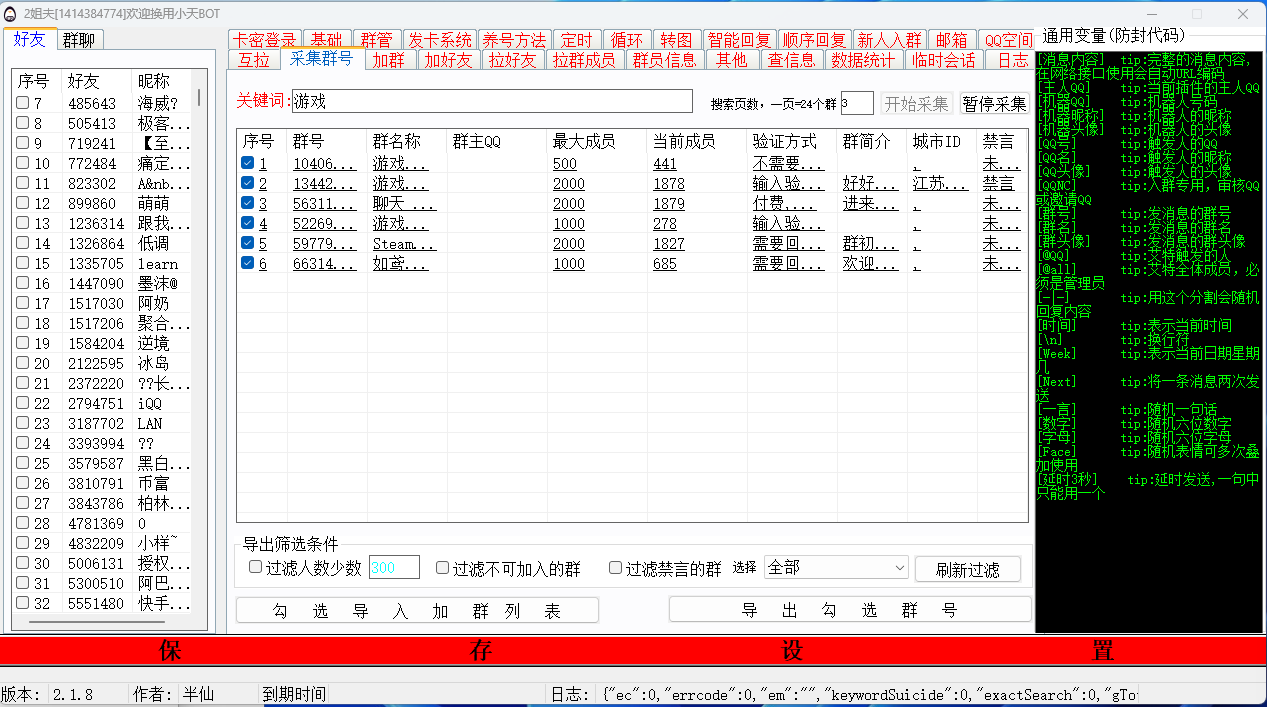
Task: Select friend 485643 checkbox in row 7
Action: tap(23, 104)
